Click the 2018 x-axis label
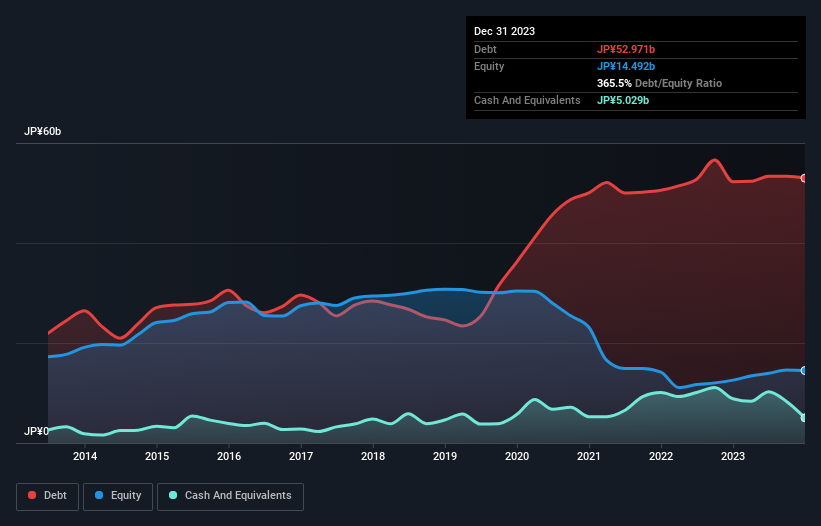 tap(373, 456)
